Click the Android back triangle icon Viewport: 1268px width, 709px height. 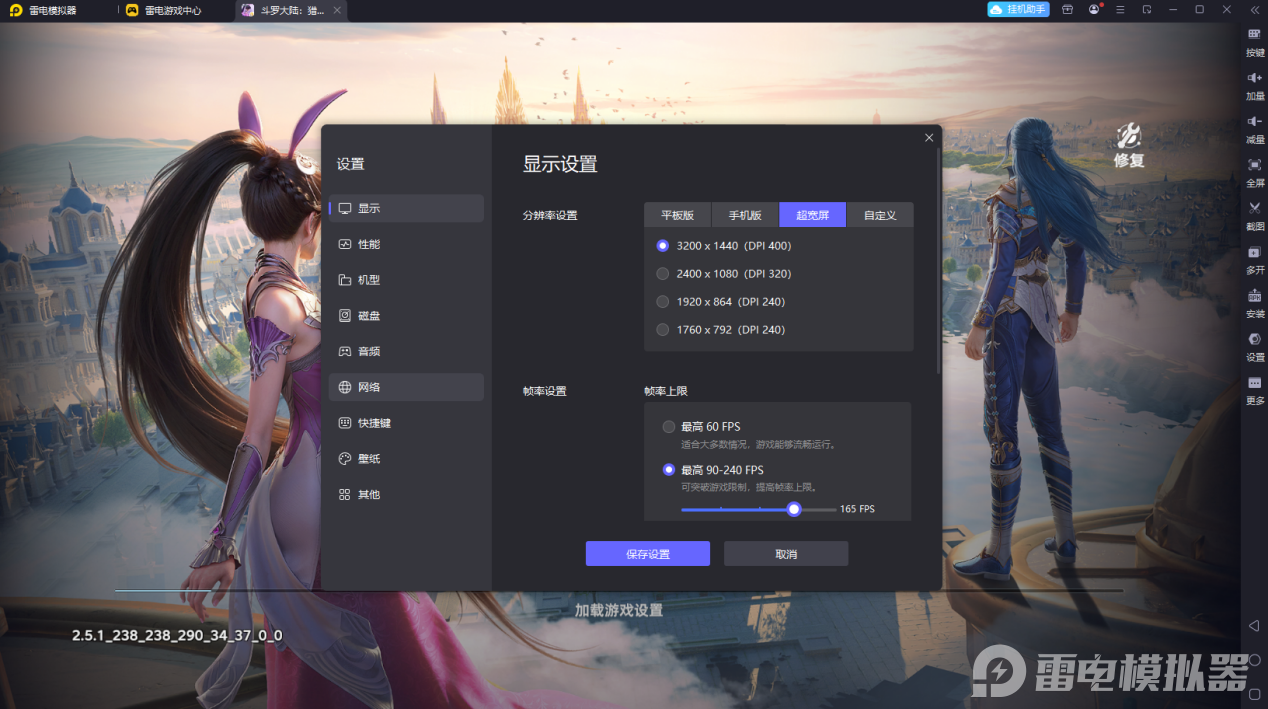point(1254,626)
